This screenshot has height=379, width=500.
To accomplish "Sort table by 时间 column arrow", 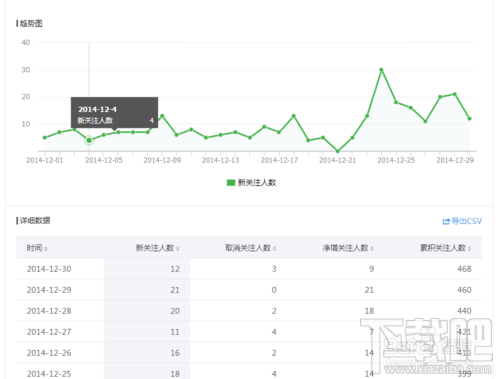I will 46,249.
